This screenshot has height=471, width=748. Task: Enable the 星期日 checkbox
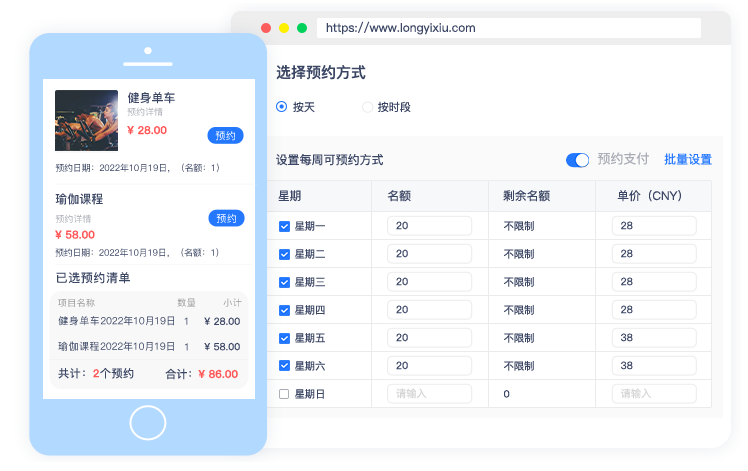[284, 394]
